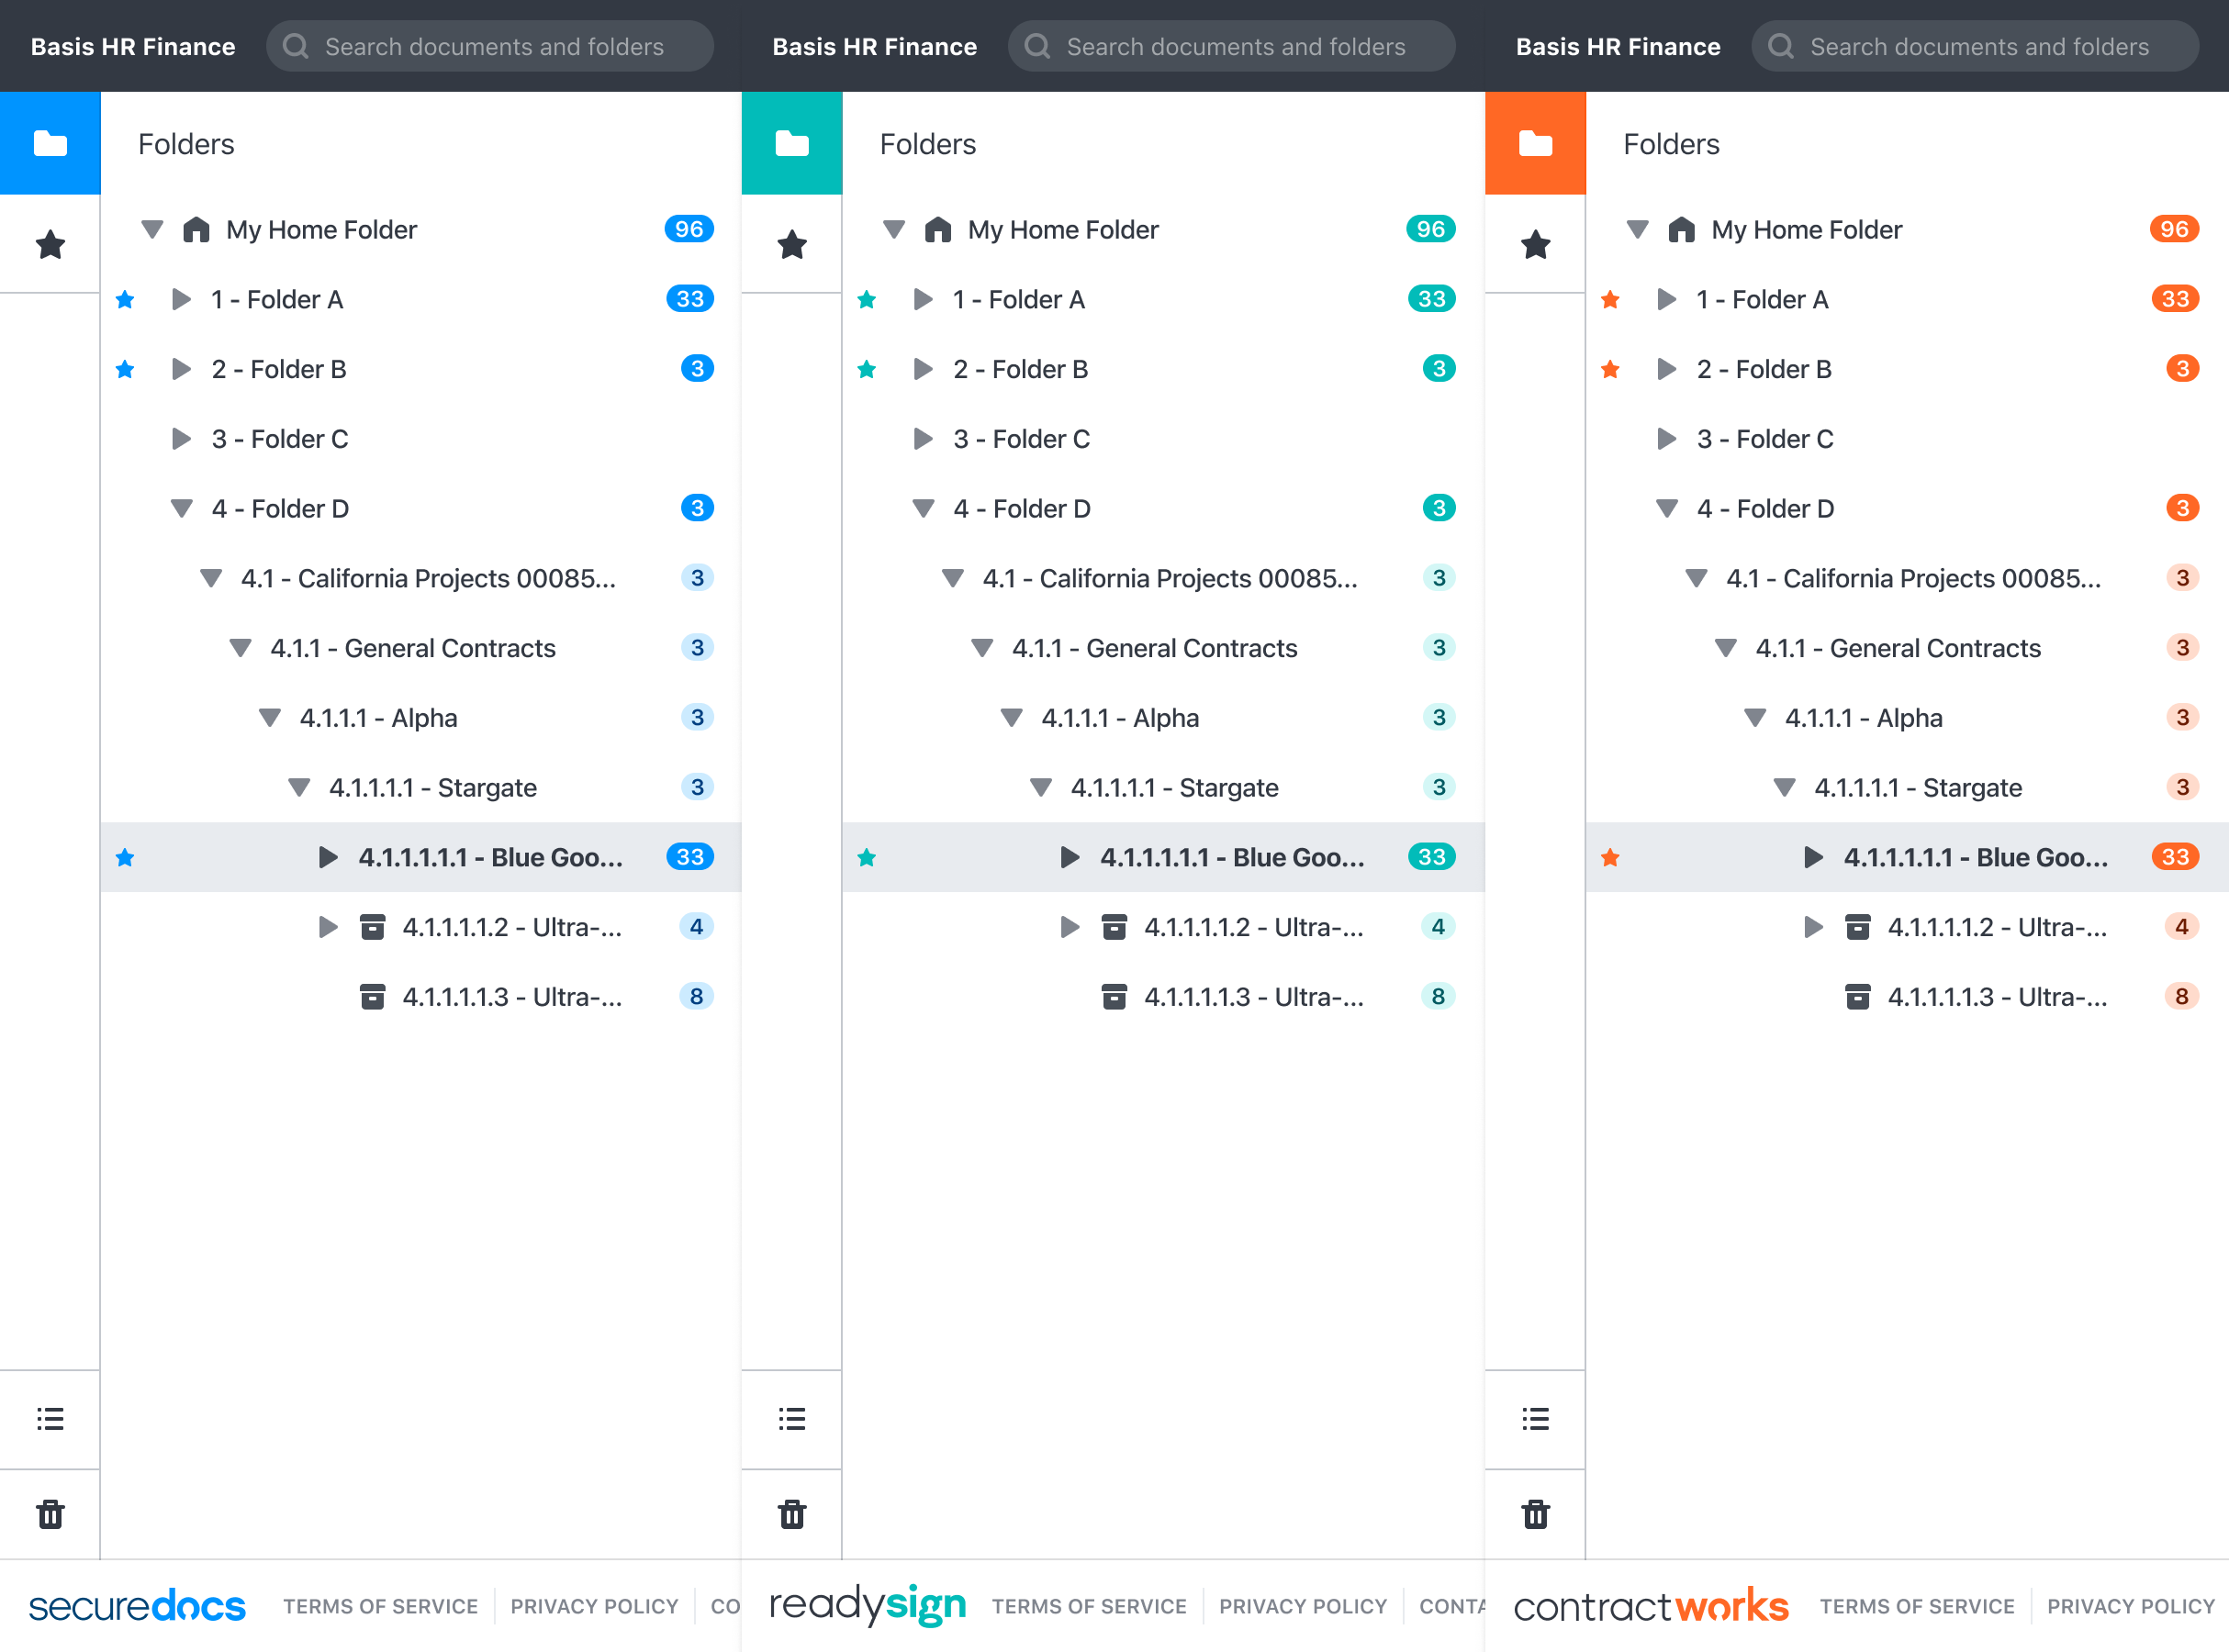
Task: Open the list view icon in contractworks sidebar
Action: 1535,1418
